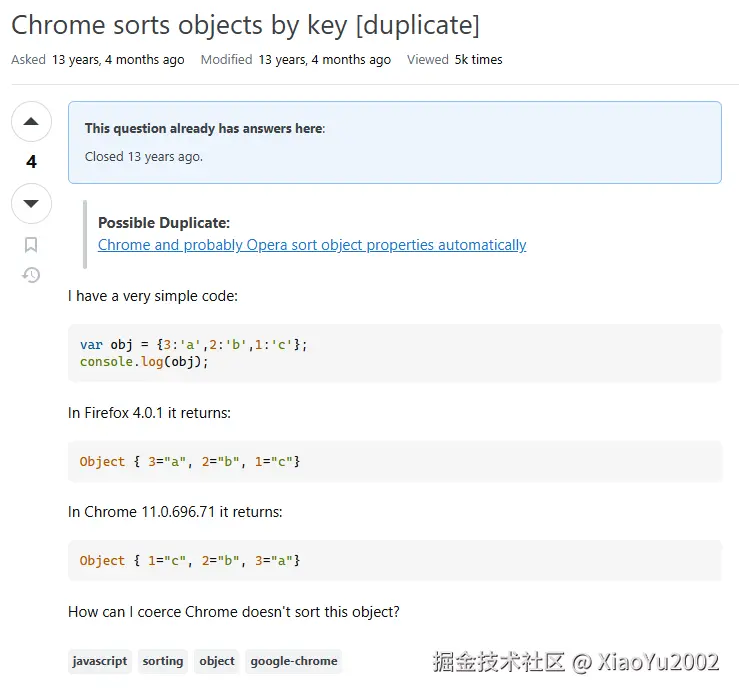Open the object tag

[217, 661]
